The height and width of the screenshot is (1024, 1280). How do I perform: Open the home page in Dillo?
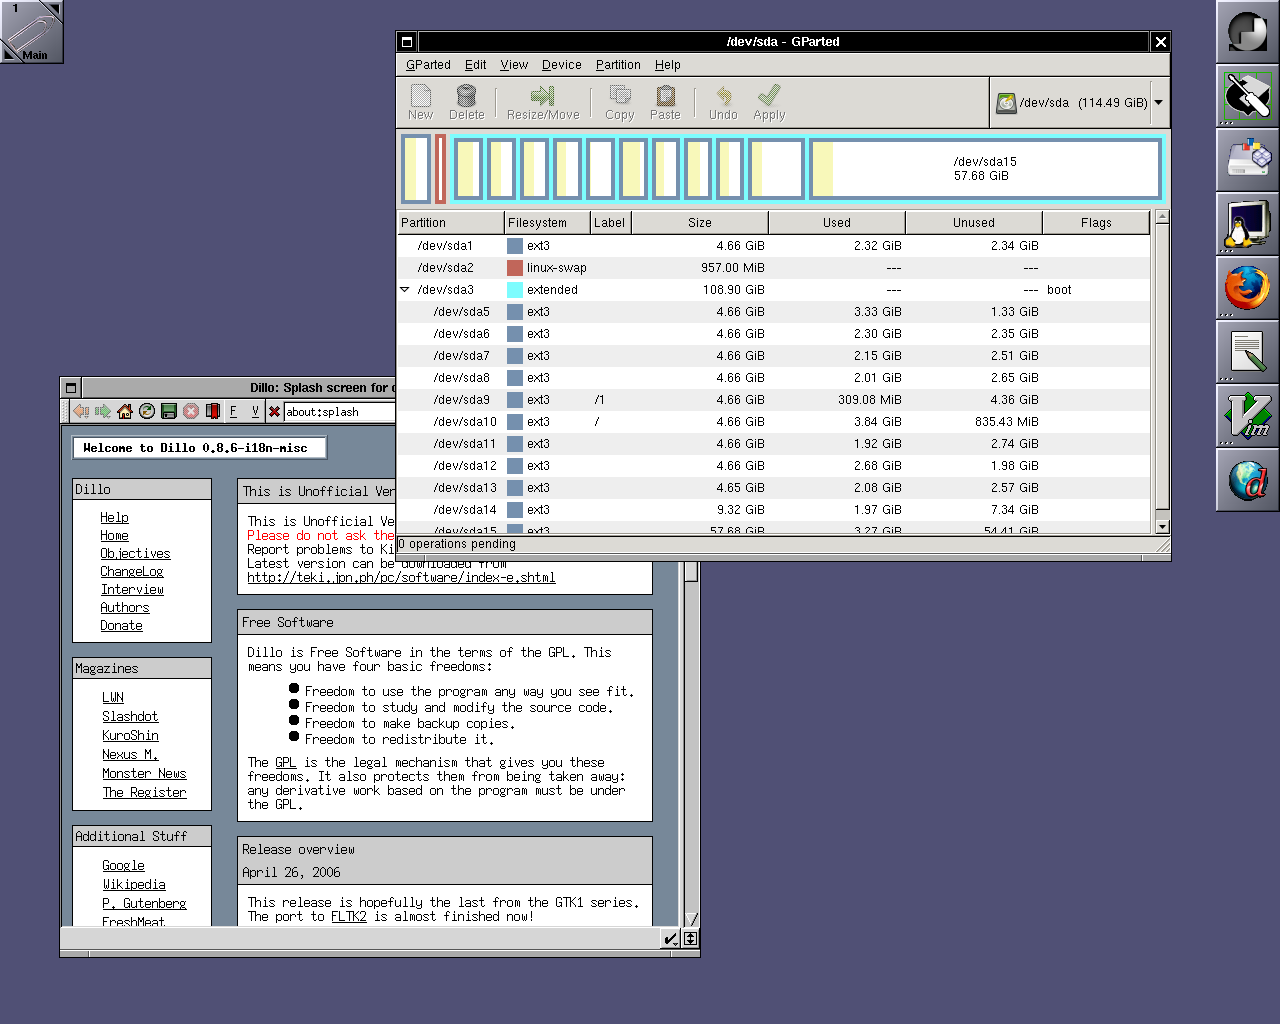pyautogui.click(x=125, y=411)
